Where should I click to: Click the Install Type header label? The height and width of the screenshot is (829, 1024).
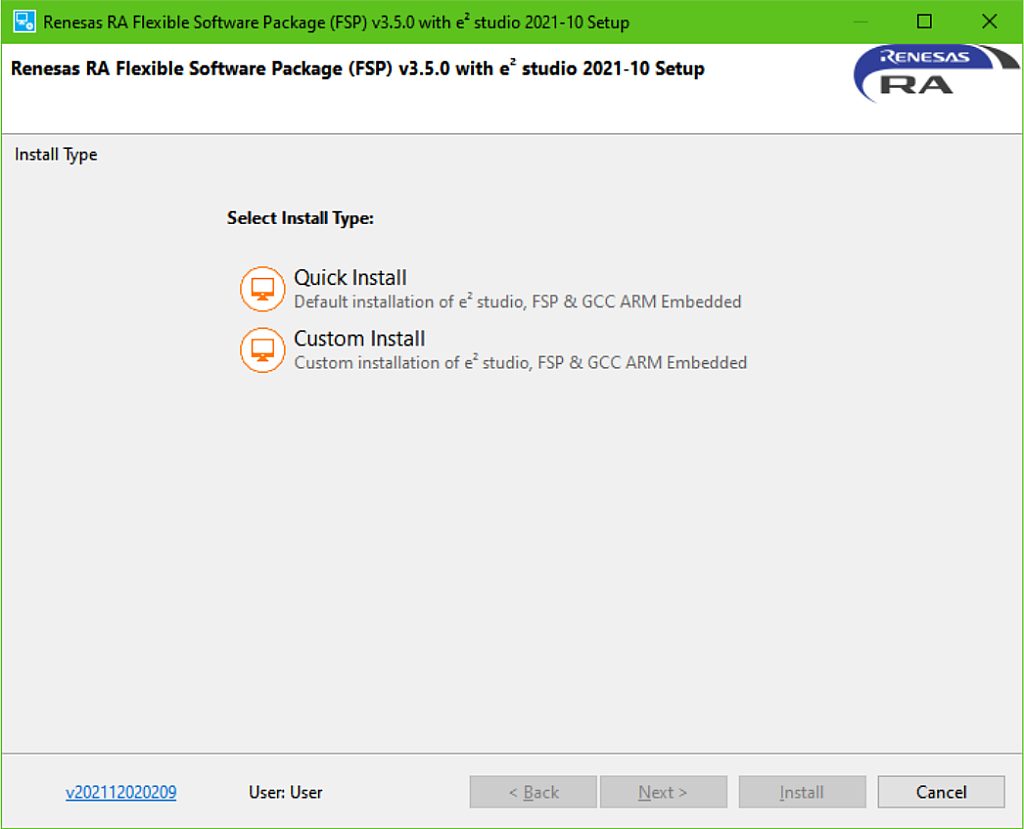55,154
